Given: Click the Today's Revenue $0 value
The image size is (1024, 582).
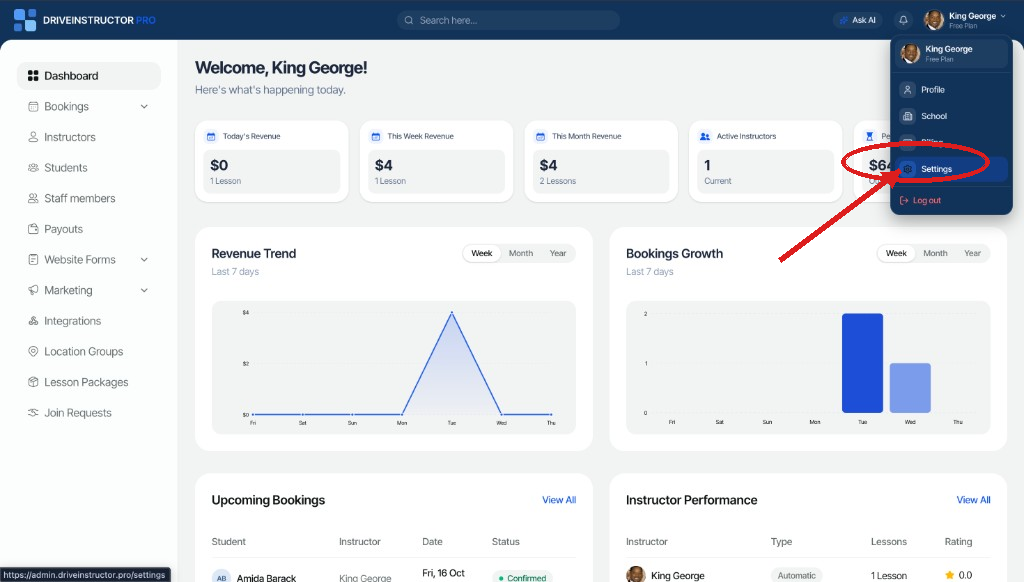Looking at the screenshot, I should 219,165.
